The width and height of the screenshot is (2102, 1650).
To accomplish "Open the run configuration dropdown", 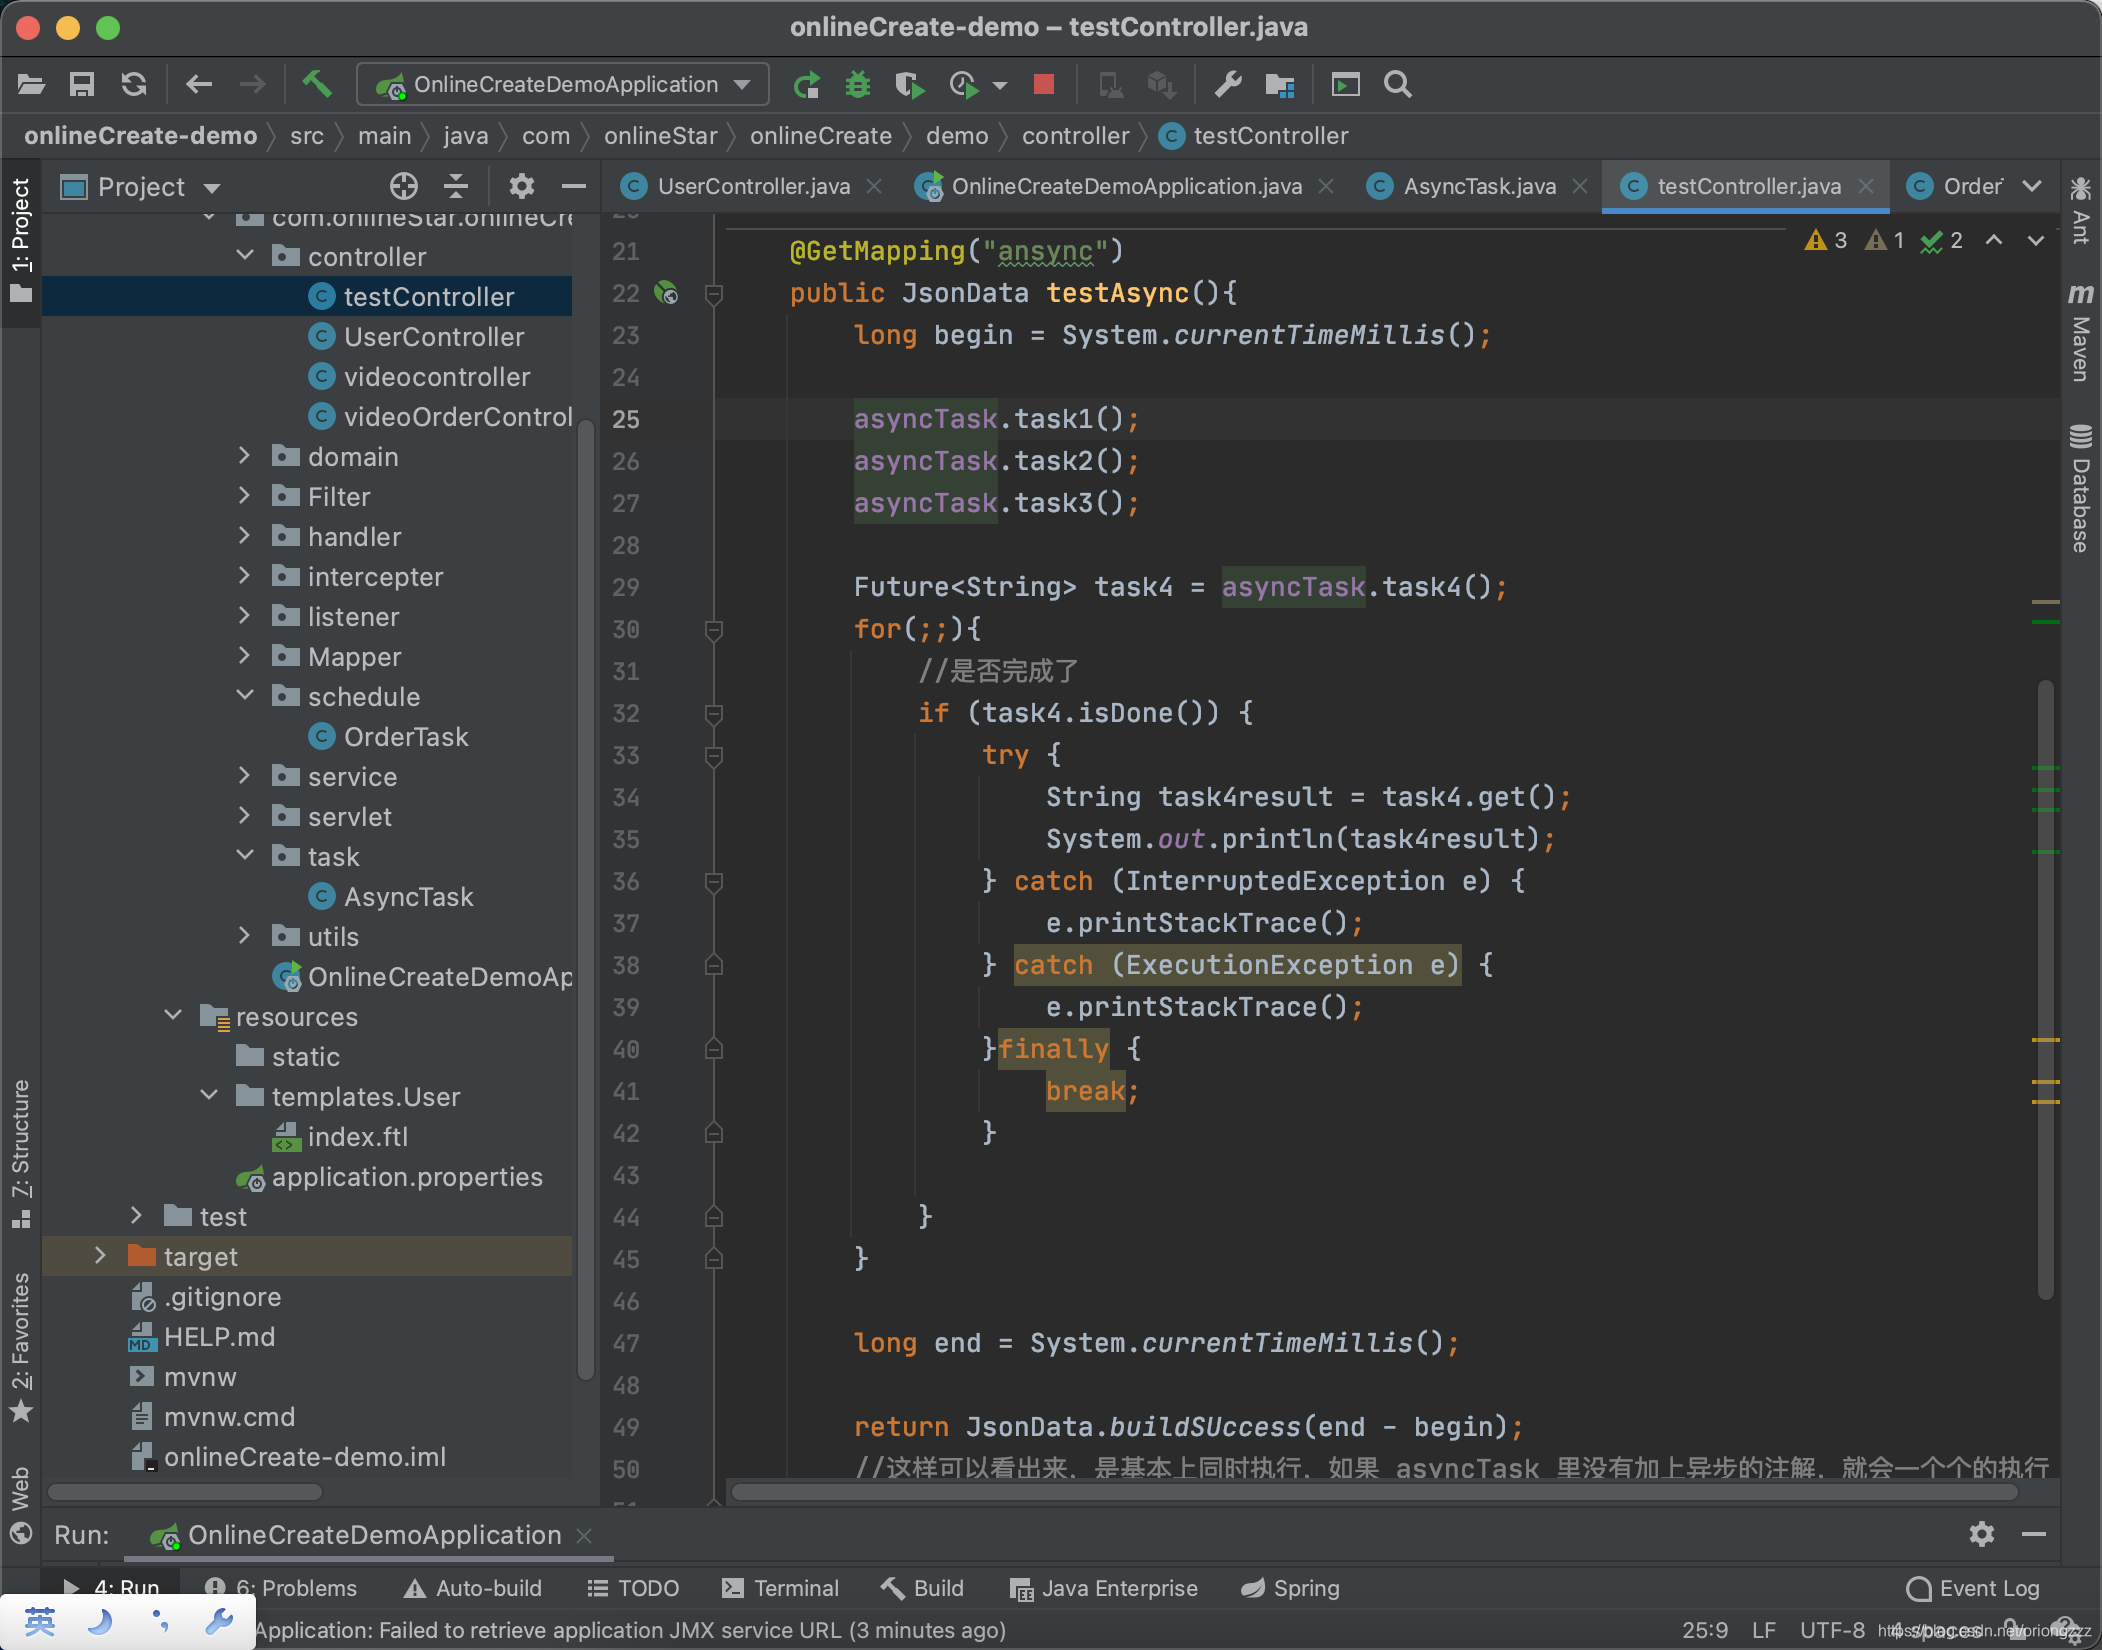I will pos(563,85).
